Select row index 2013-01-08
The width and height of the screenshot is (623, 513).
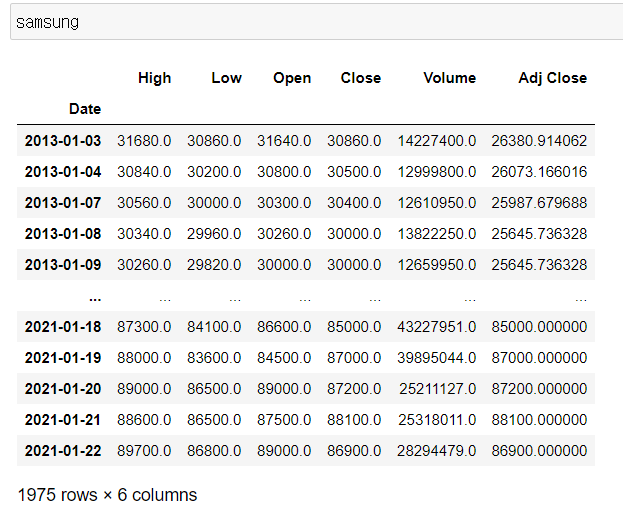click(63, 234)
